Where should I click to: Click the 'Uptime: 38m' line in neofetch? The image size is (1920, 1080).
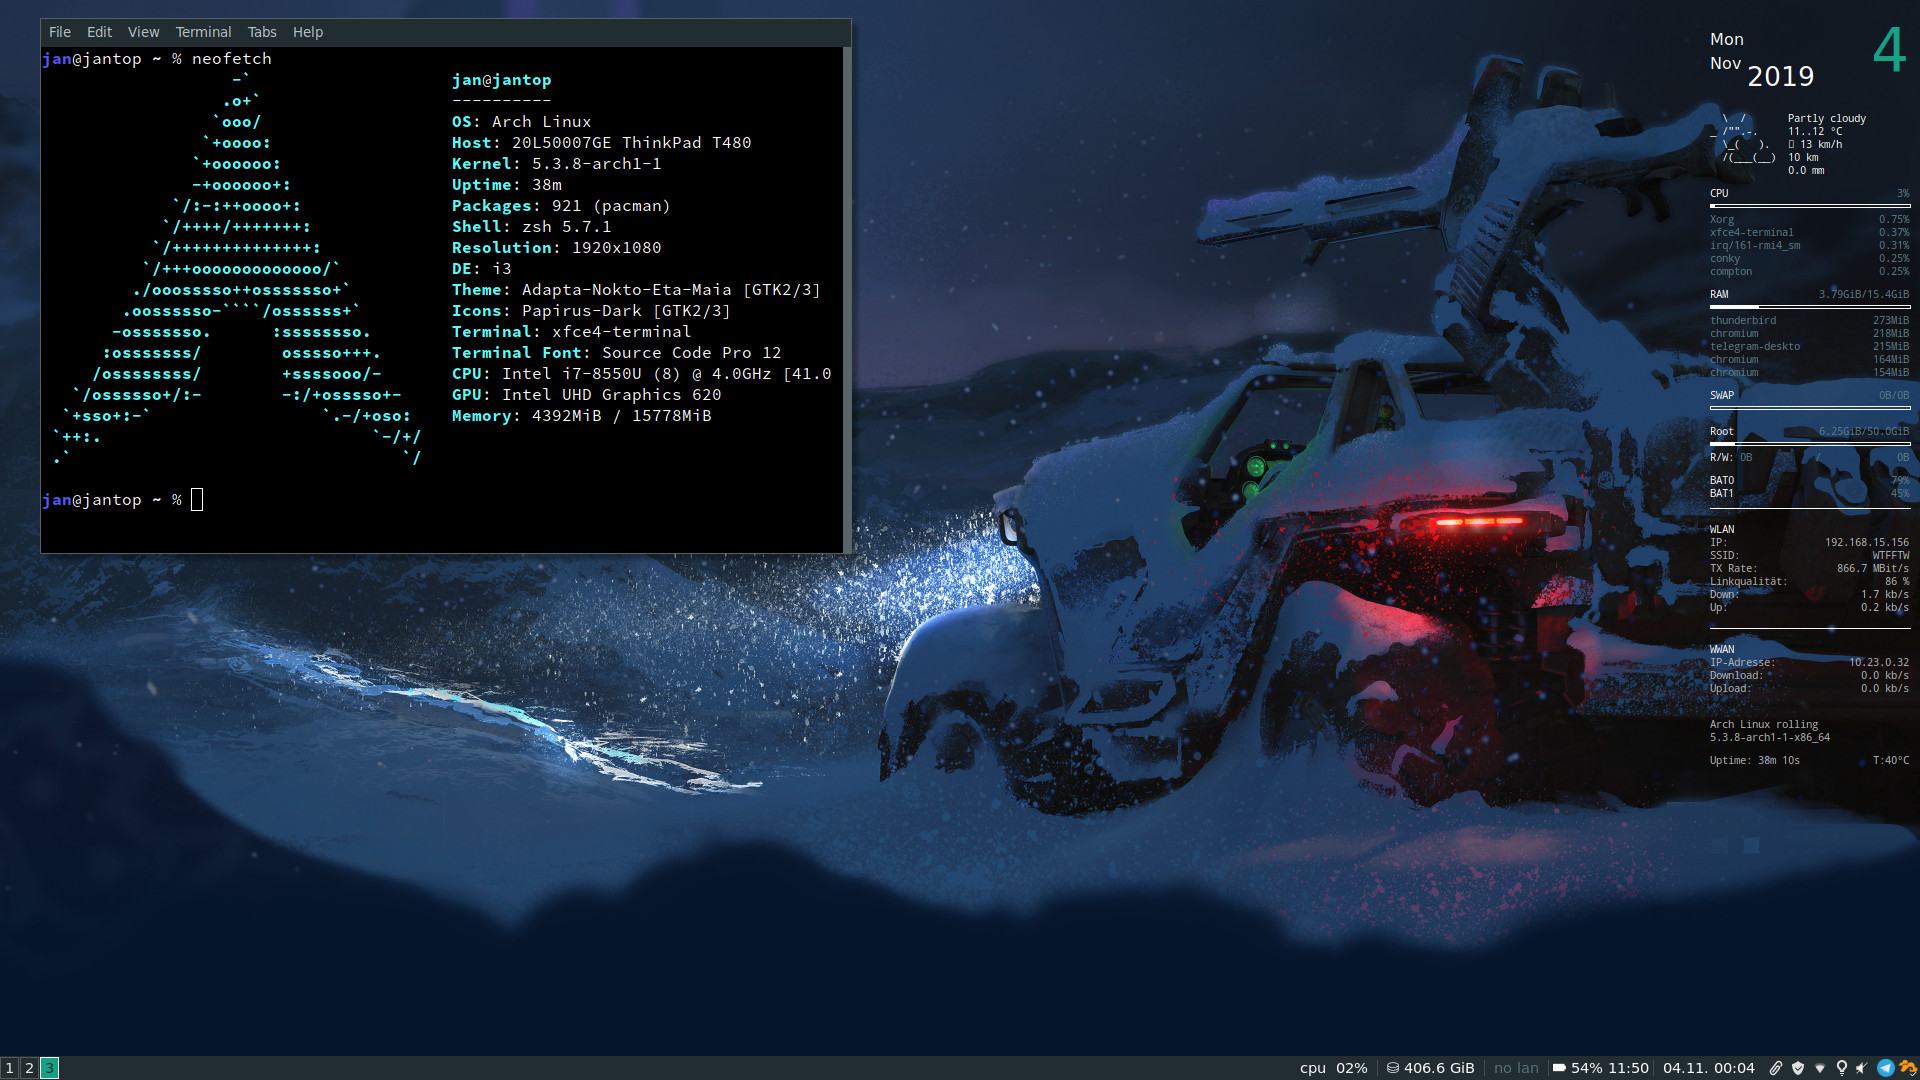pyautogui.click(x=506, y=185)
